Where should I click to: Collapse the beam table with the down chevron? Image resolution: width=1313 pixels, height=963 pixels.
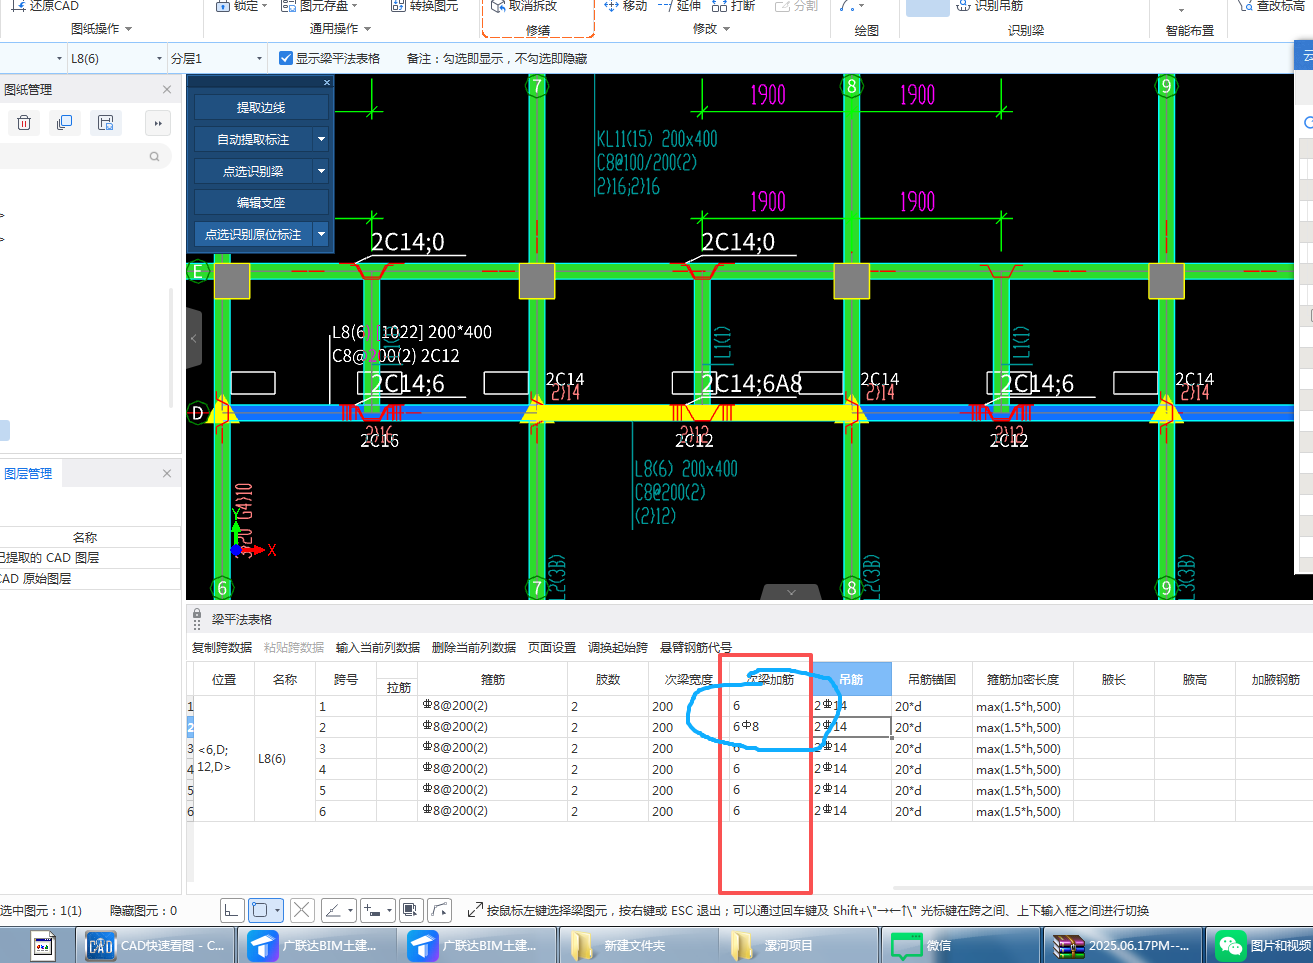[x=791, y=592]
